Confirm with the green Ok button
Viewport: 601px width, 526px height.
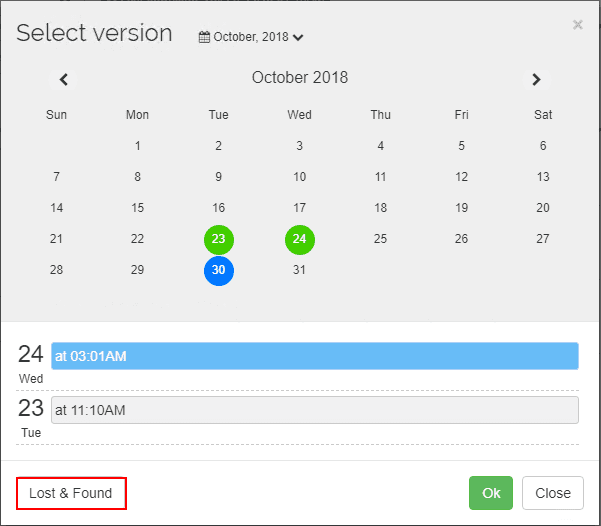click(491, 493)
